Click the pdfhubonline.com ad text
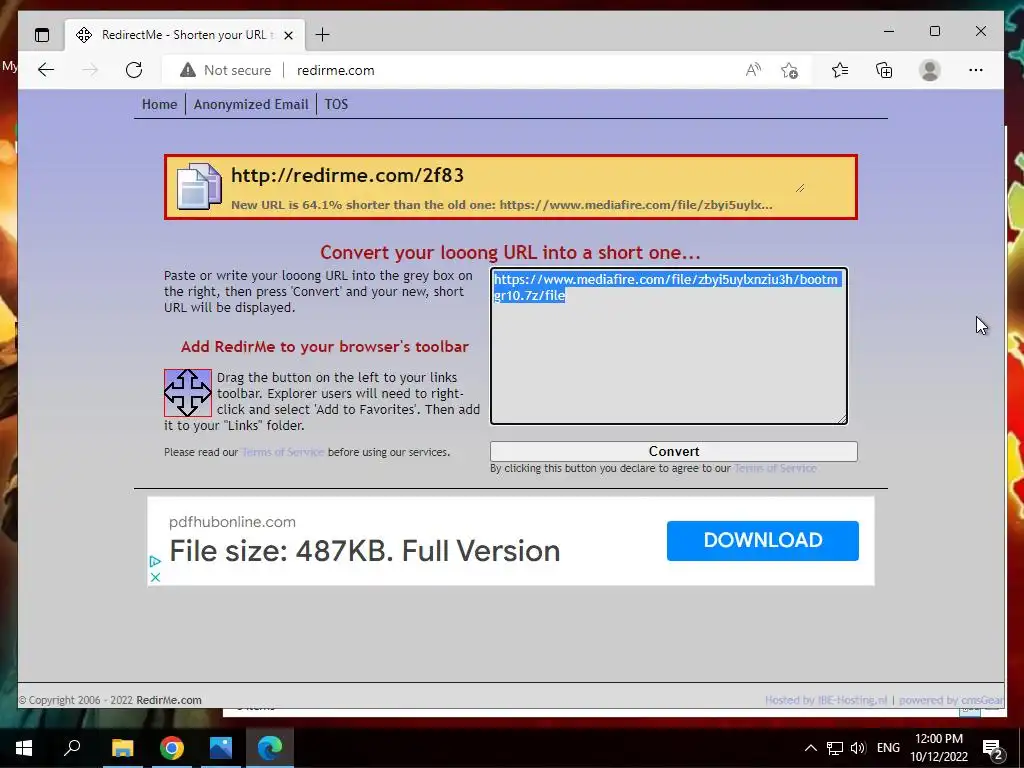 [232, 522]
